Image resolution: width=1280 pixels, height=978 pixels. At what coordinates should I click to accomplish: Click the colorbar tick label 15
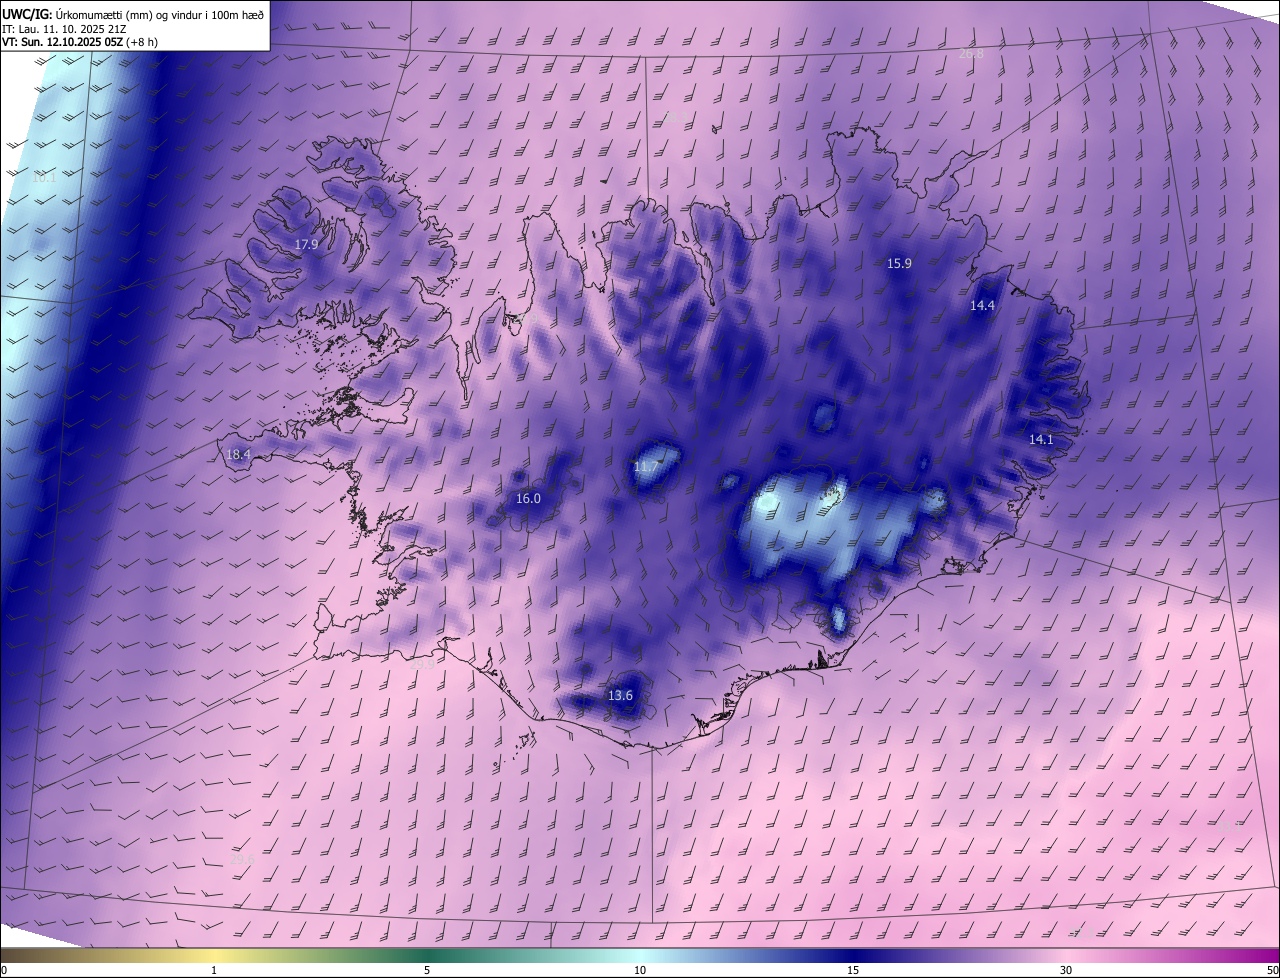click(x=853, y=970)
